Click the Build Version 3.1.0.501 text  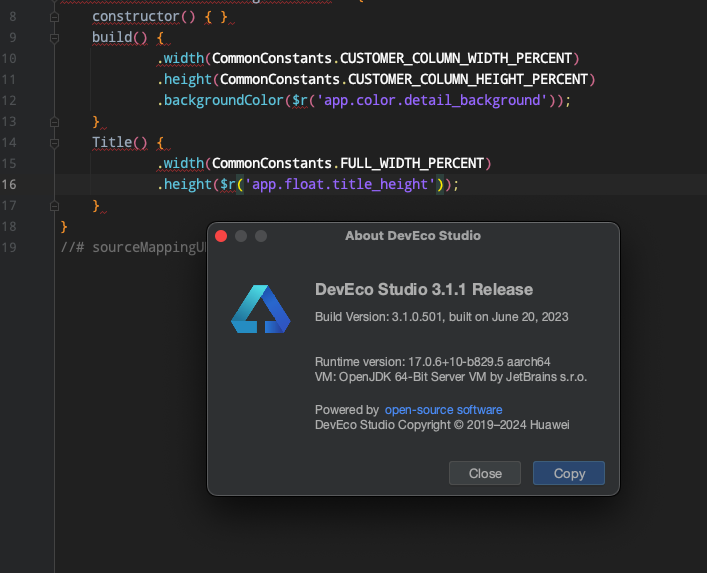441,317
